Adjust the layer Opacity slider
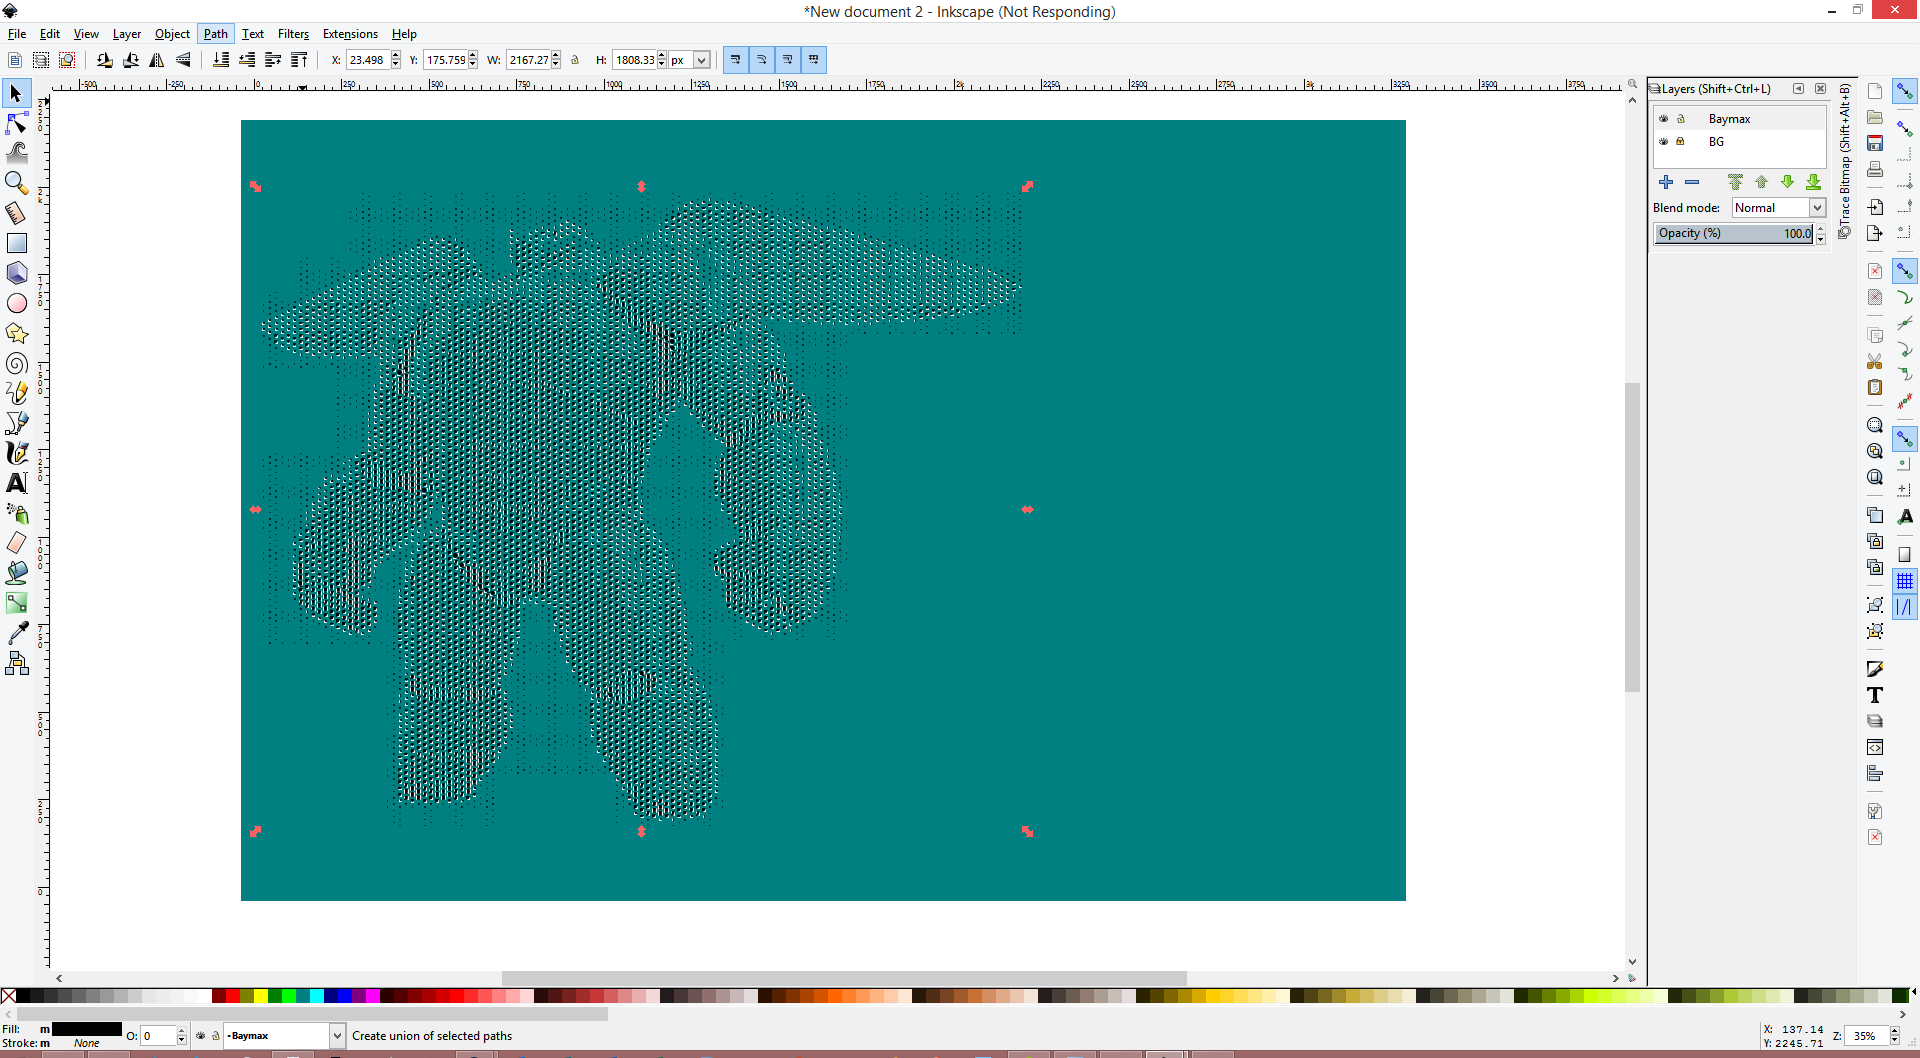Image resolution: width=1920 pixels, height=1058 pixels. coord(1735,233)
